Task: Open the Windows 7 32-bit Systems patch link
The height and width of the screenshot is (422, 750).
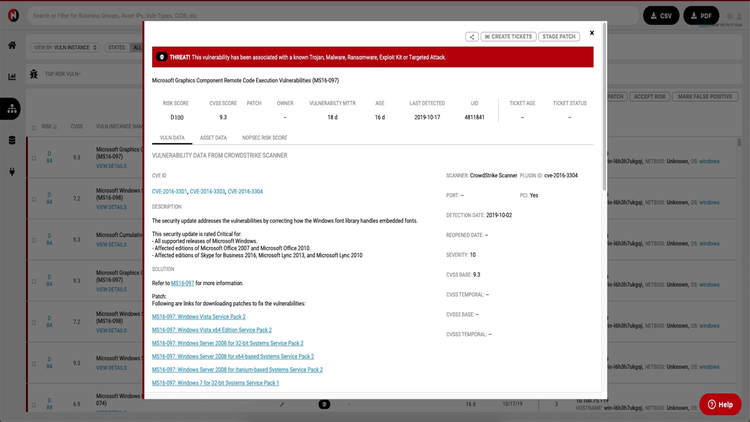Action: tap(215, 383)
